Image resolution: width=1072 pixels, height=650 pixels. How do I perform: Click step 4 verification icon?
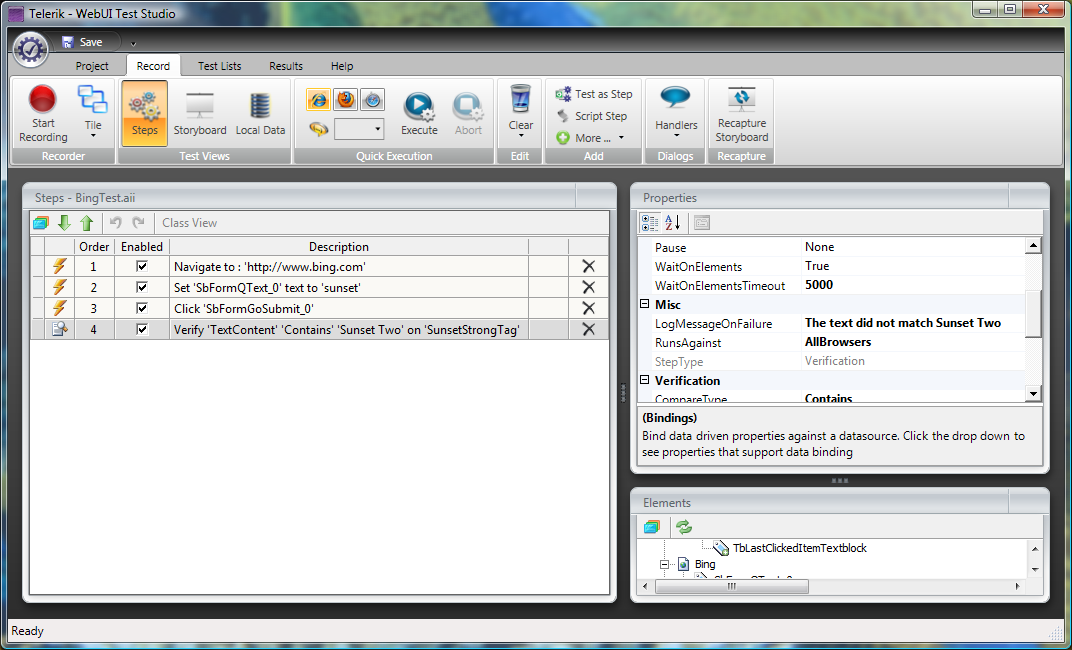pos(59,329)
